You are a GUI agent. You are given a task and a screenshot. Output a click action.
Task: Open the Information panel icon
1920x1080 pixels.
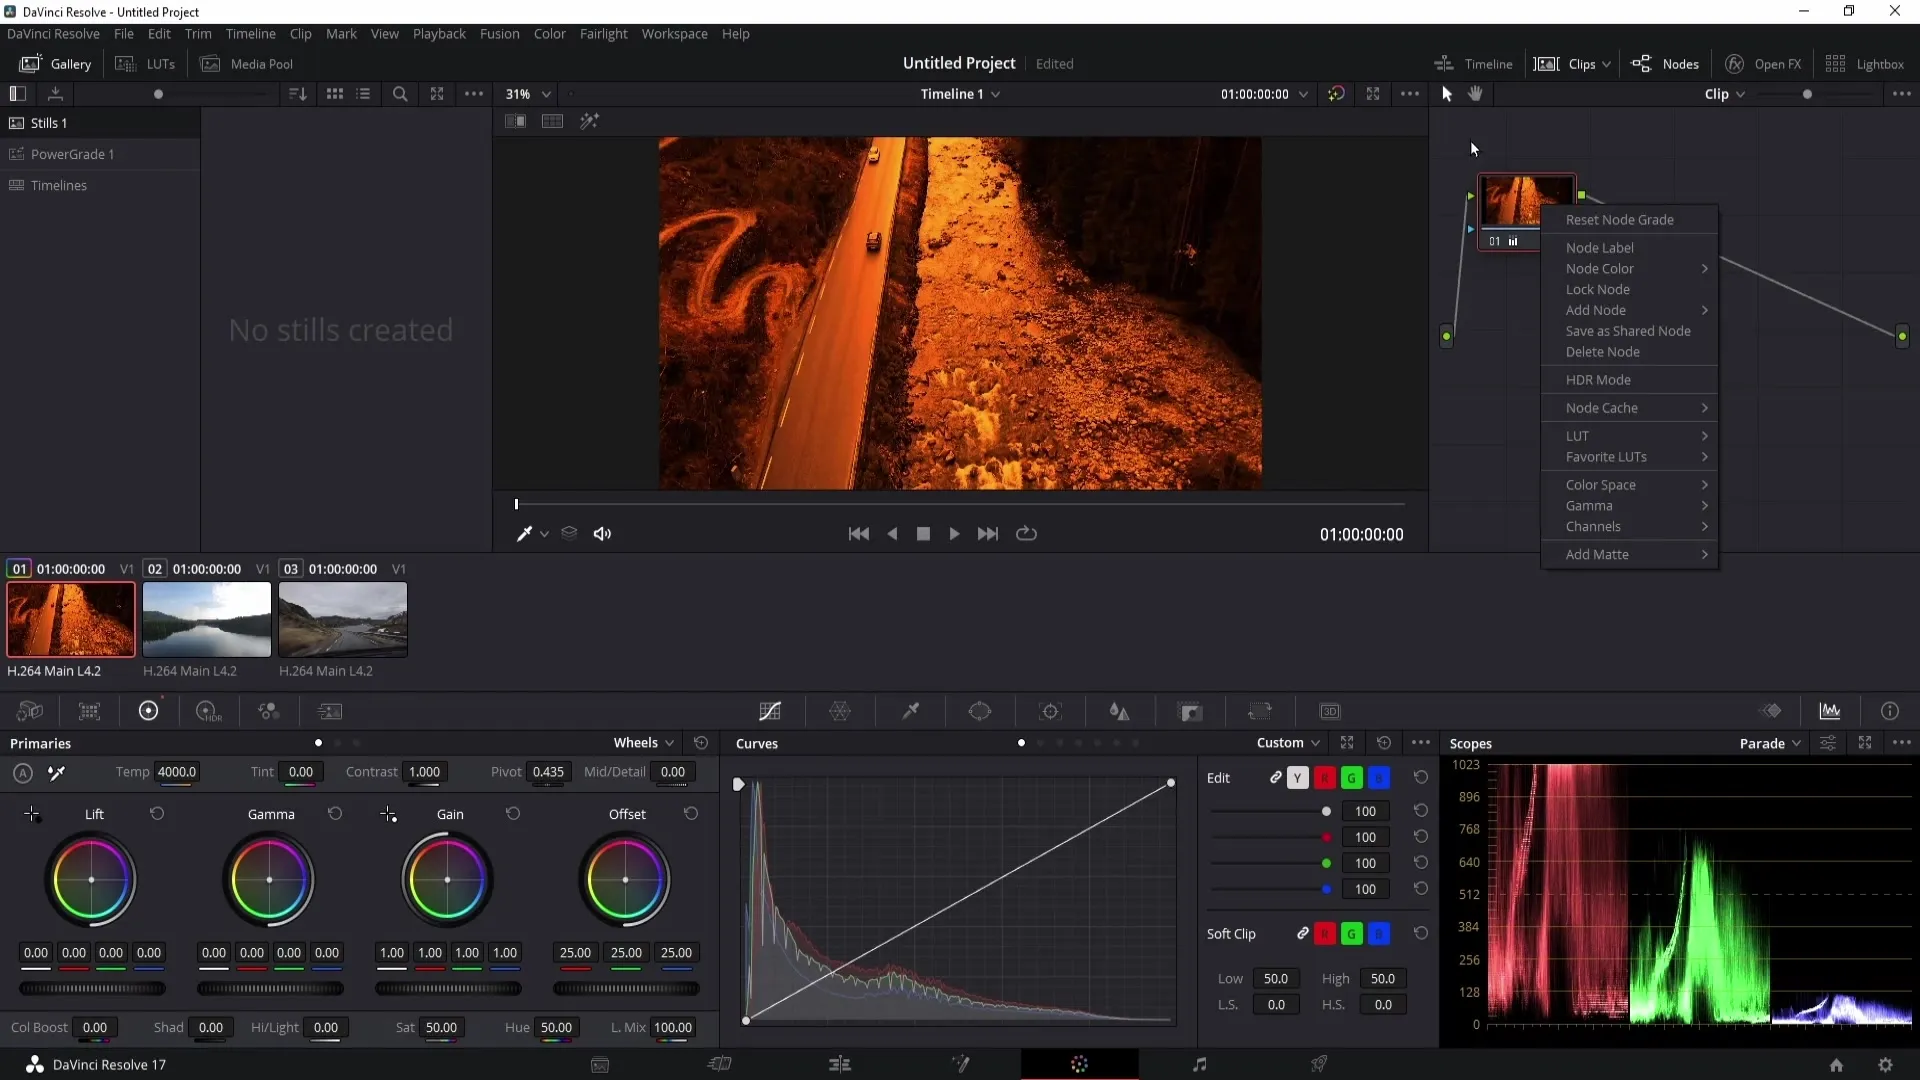click(x=1890, y=711)
